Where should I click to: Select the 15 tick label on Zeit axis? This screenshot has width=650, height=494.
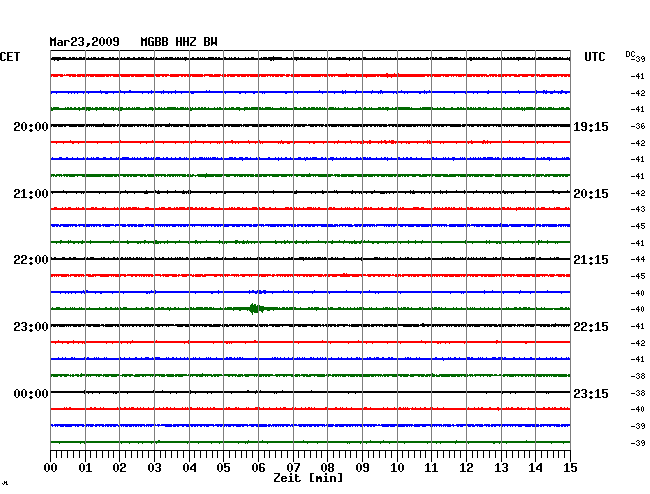click(570, 467)
